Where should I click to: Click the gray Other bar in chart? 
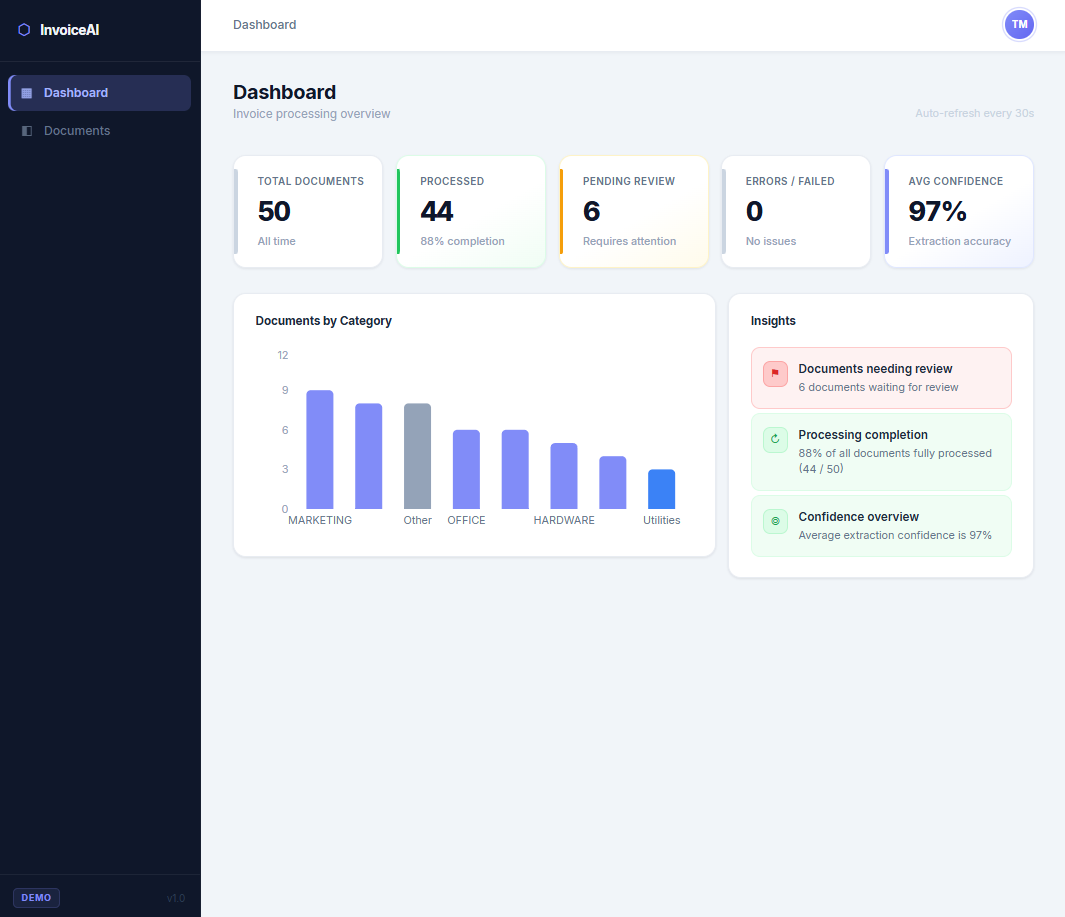(417, 456)
